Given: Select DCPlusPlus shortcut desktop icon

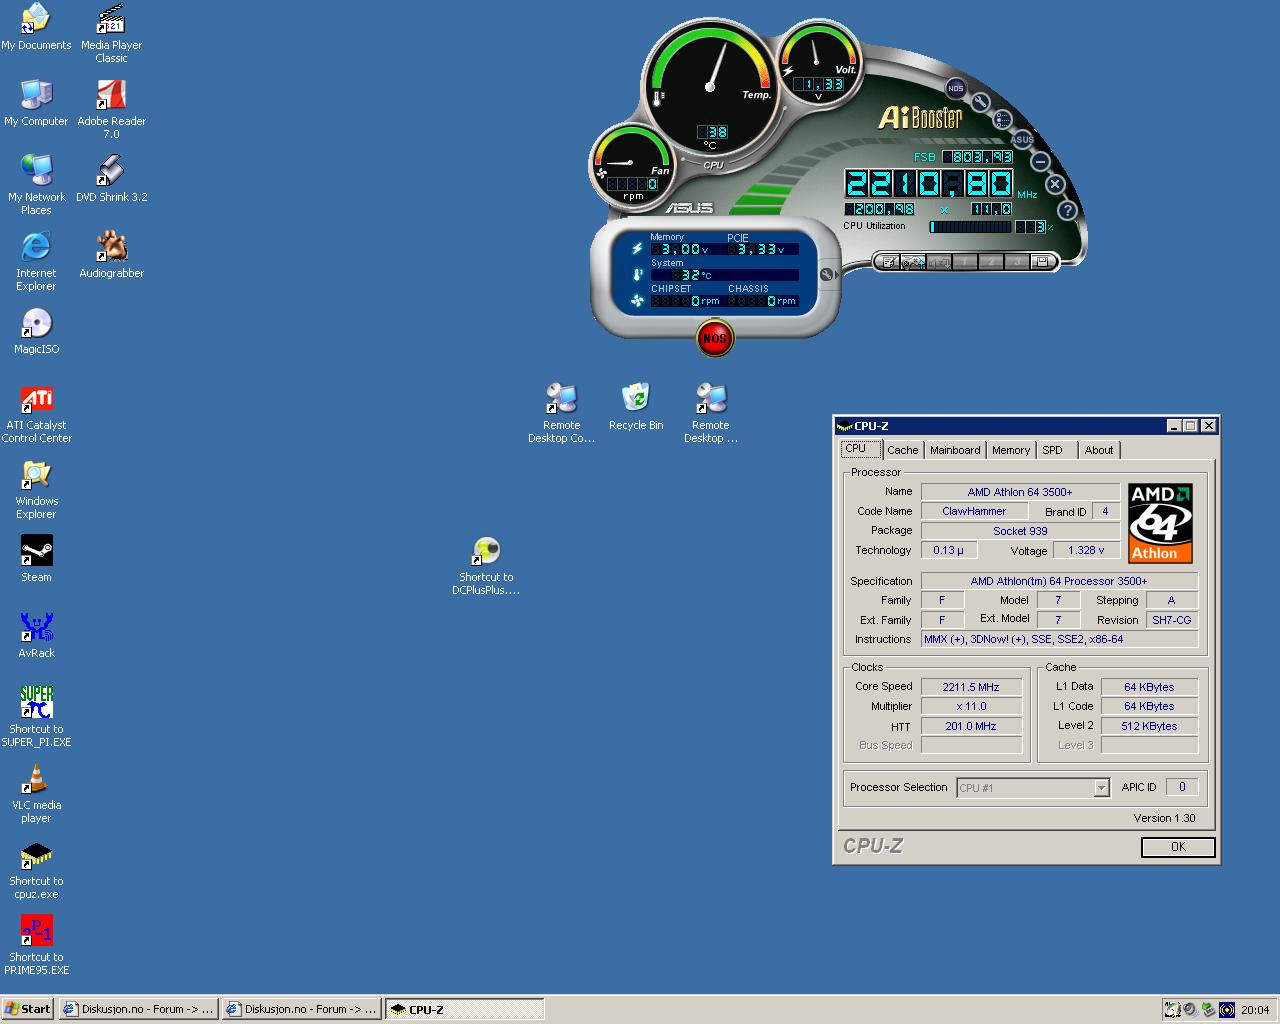Looking at the screenshot, I should tap(486, 565).
